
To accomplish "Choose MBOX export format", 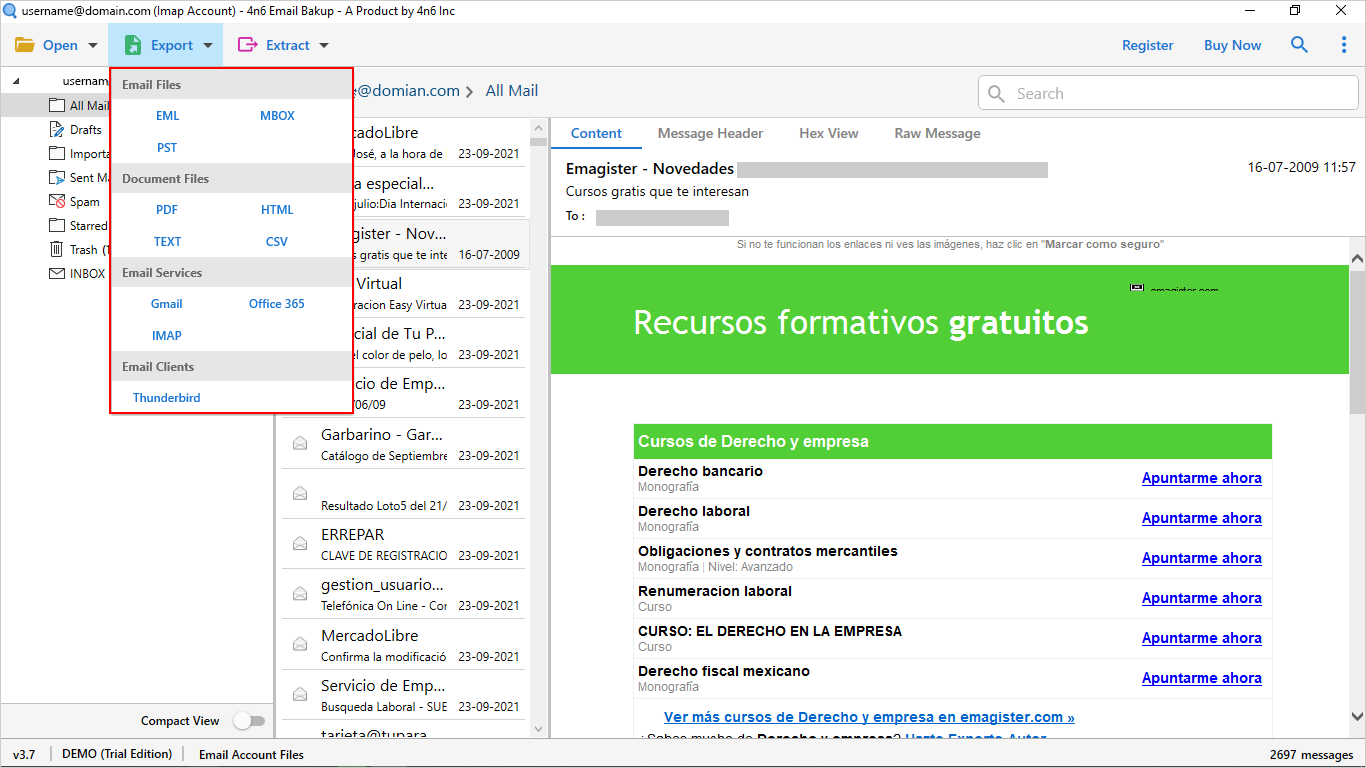I will tap(277, 116).
